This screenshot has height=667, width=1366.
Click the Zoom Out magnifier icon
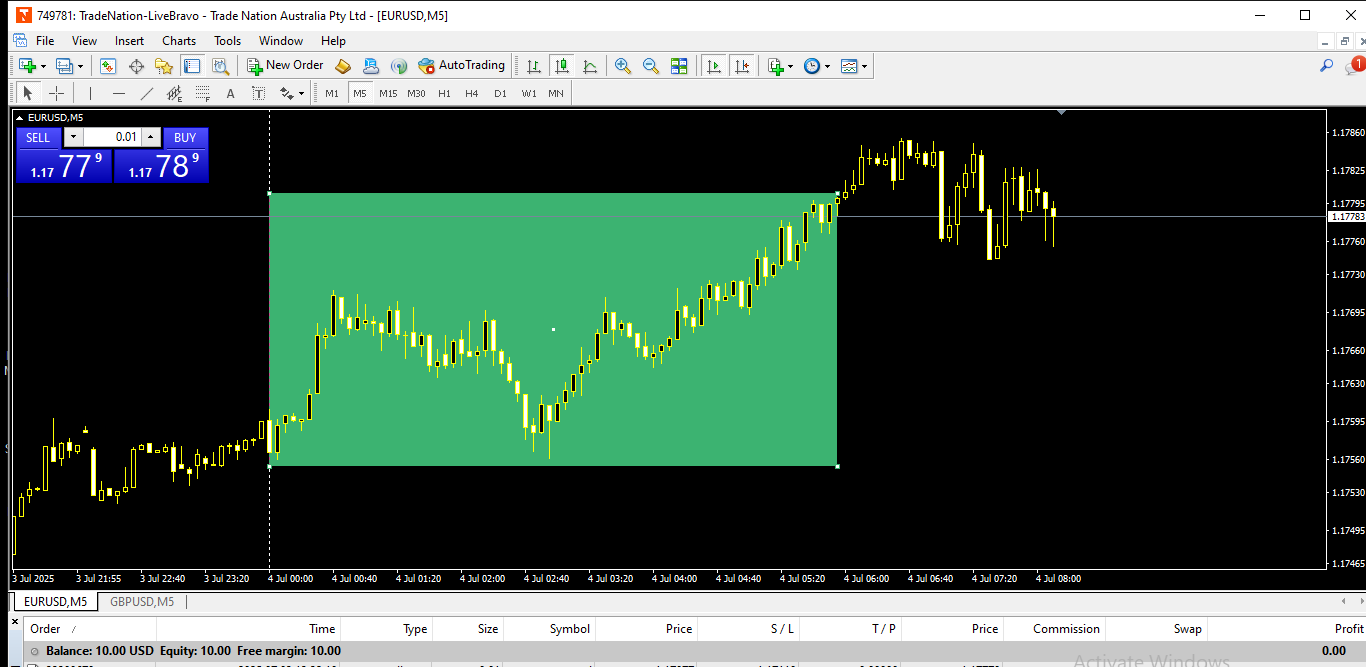tap(650, 66)
